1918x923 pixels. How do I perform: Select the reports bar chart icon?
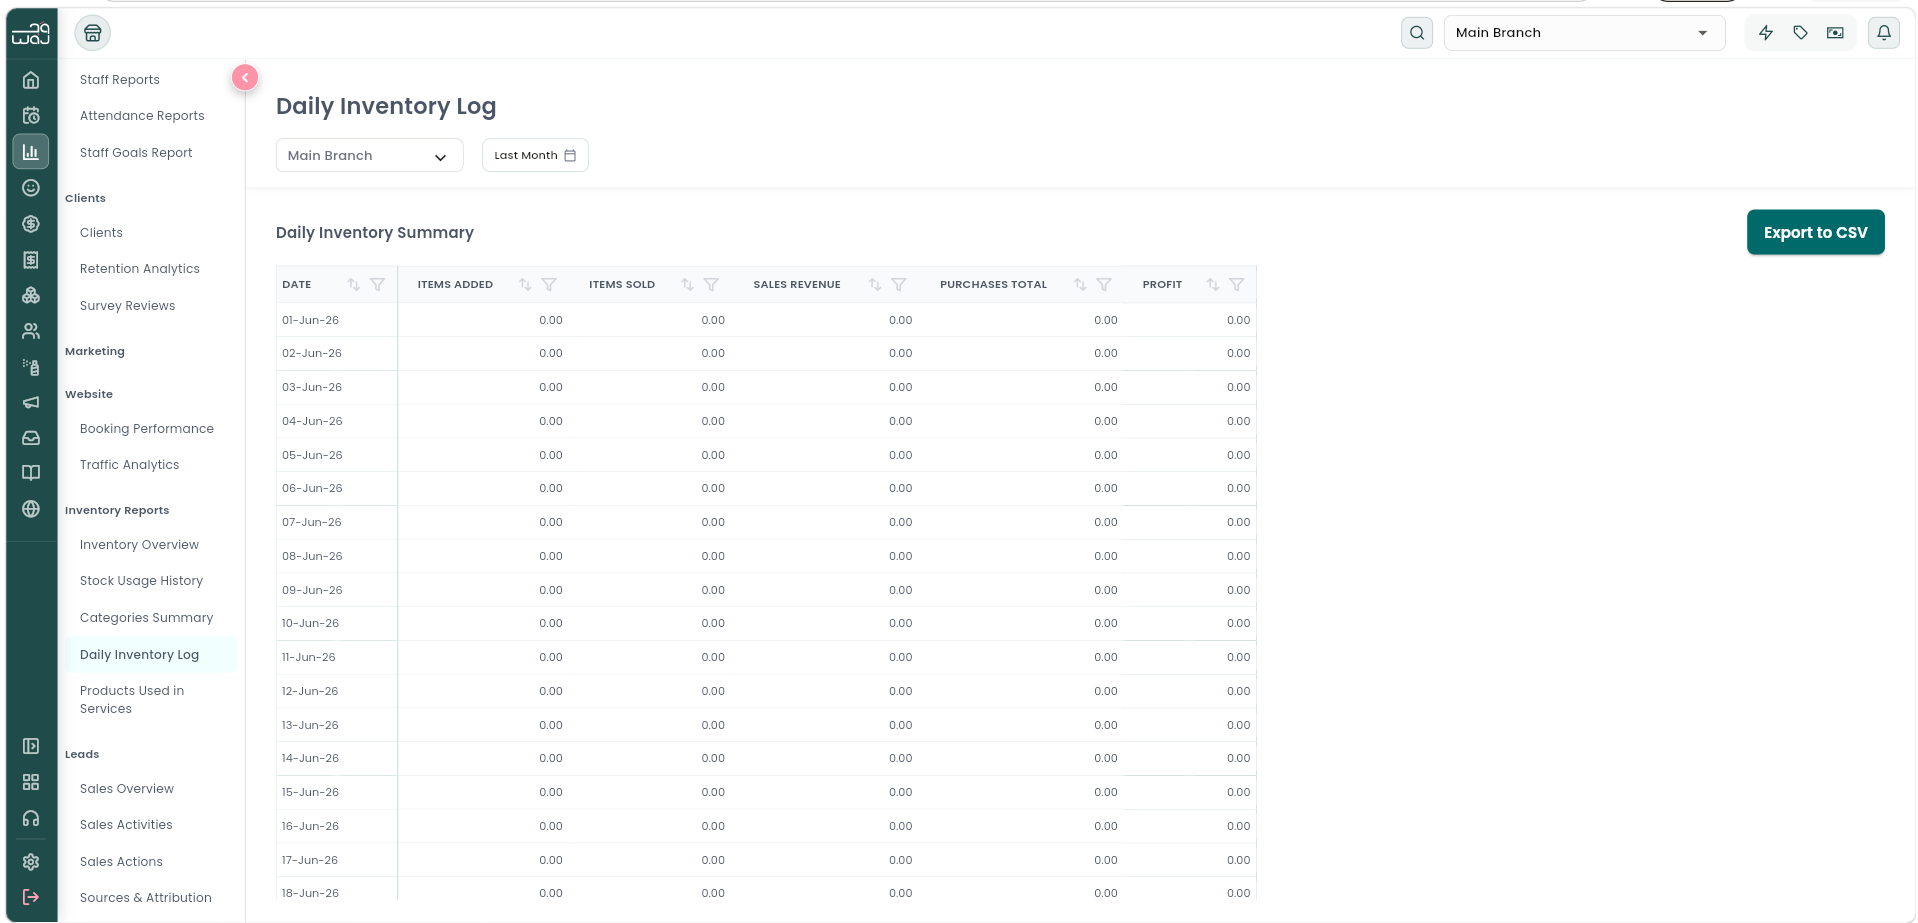[31, 152]
